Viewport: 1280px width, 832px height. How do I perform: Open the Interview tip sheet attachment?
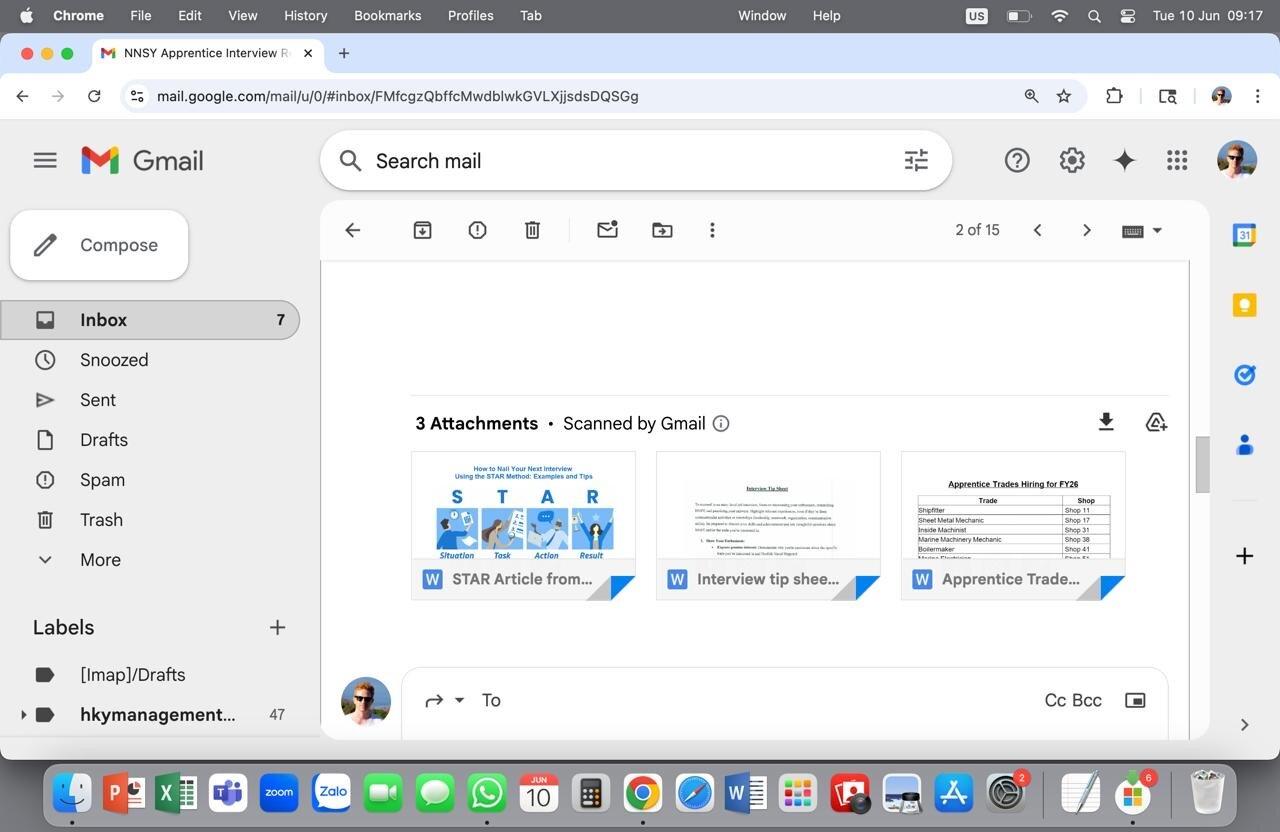[768, 525]
